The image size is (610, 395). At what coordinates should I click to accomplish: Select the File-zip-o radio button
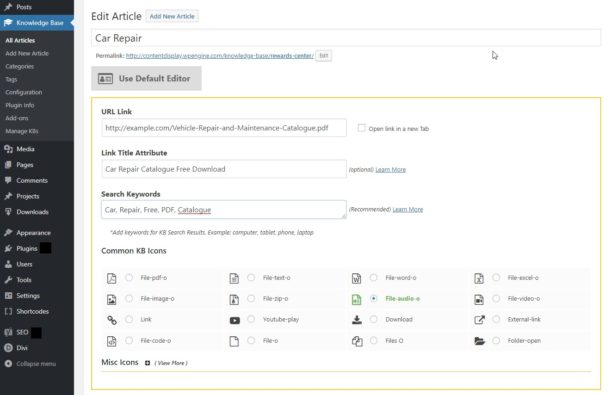coord(251,298)
